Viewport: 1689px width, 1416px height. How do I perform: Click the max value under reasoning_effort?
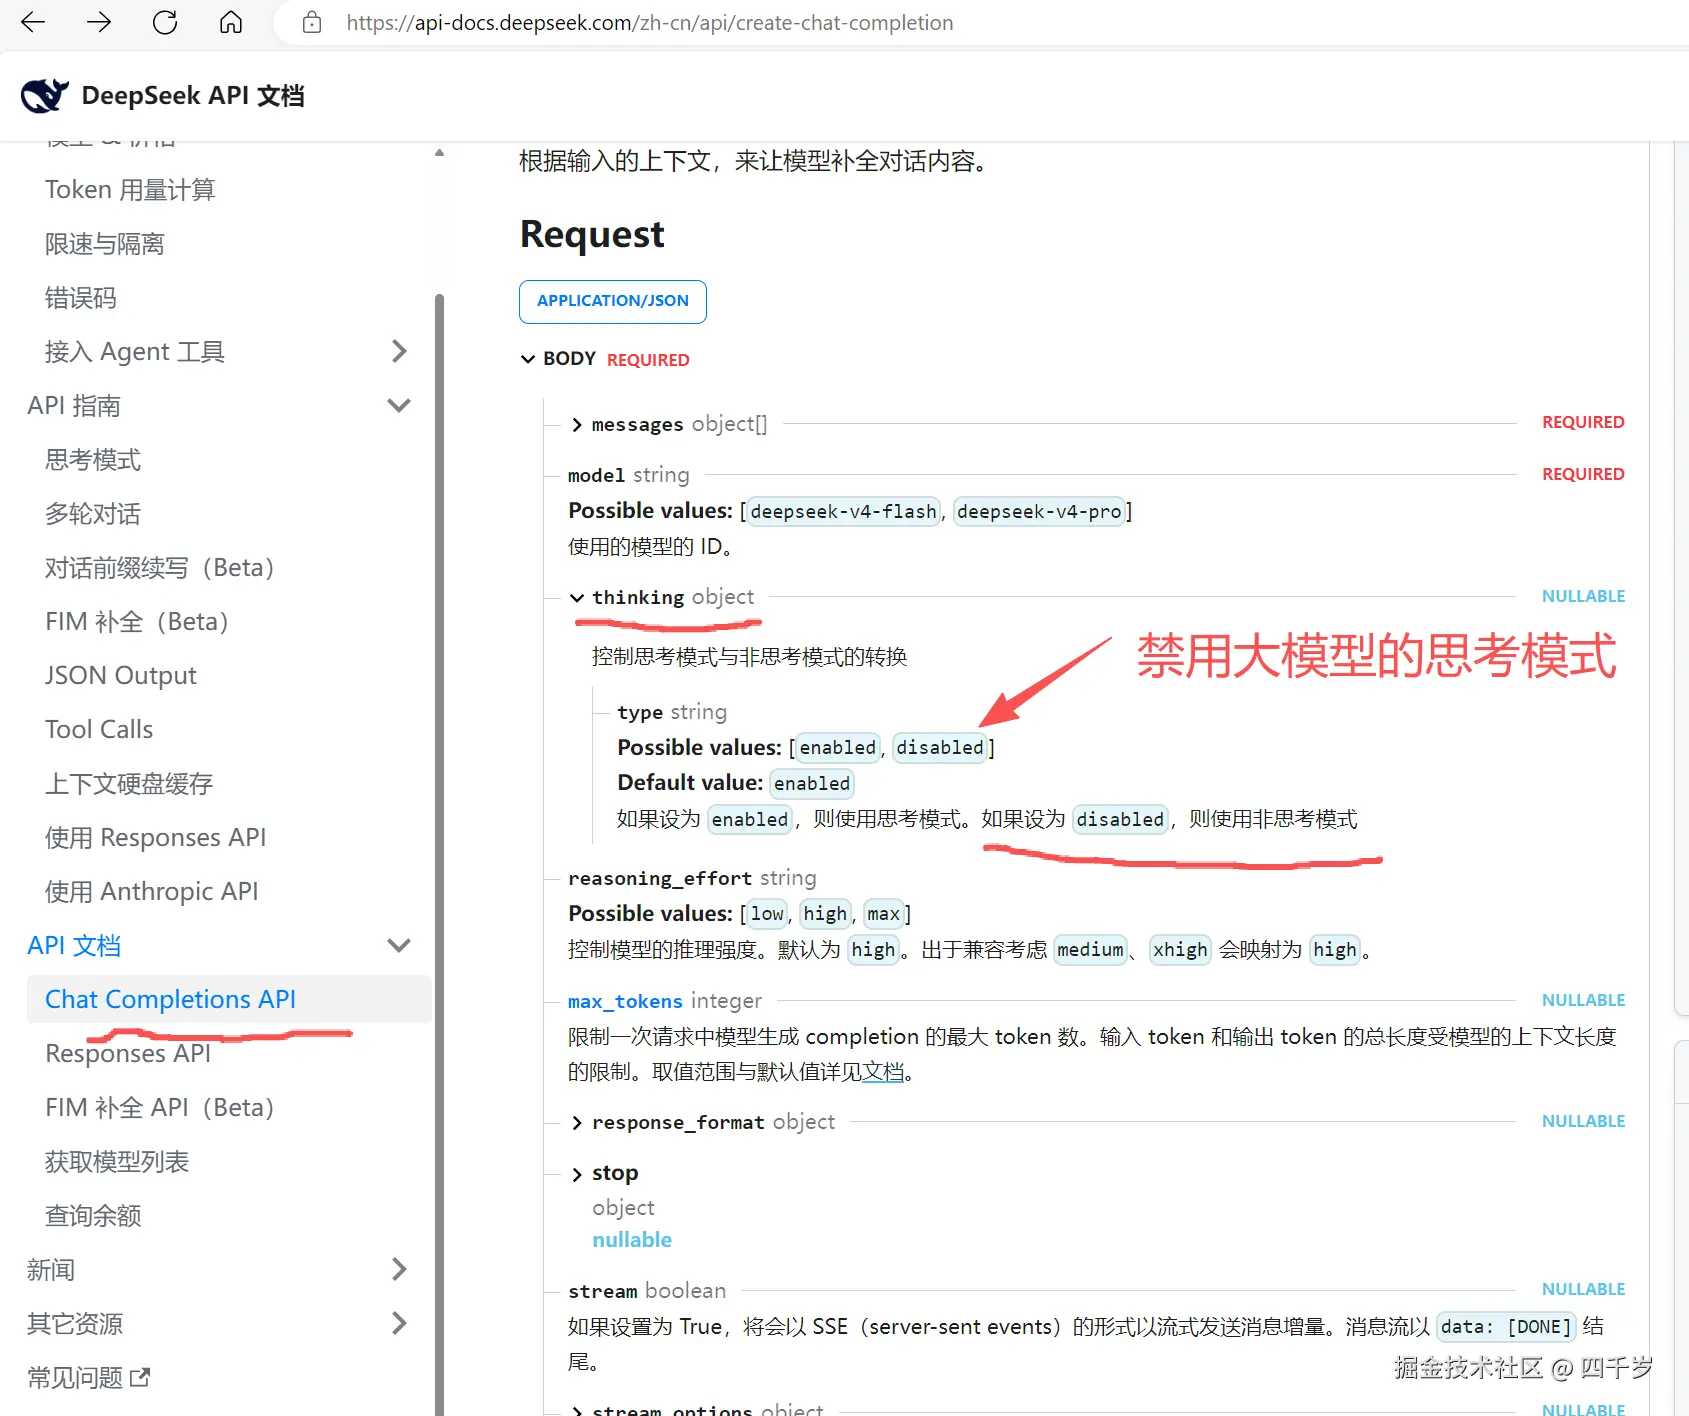coord(883,913)
